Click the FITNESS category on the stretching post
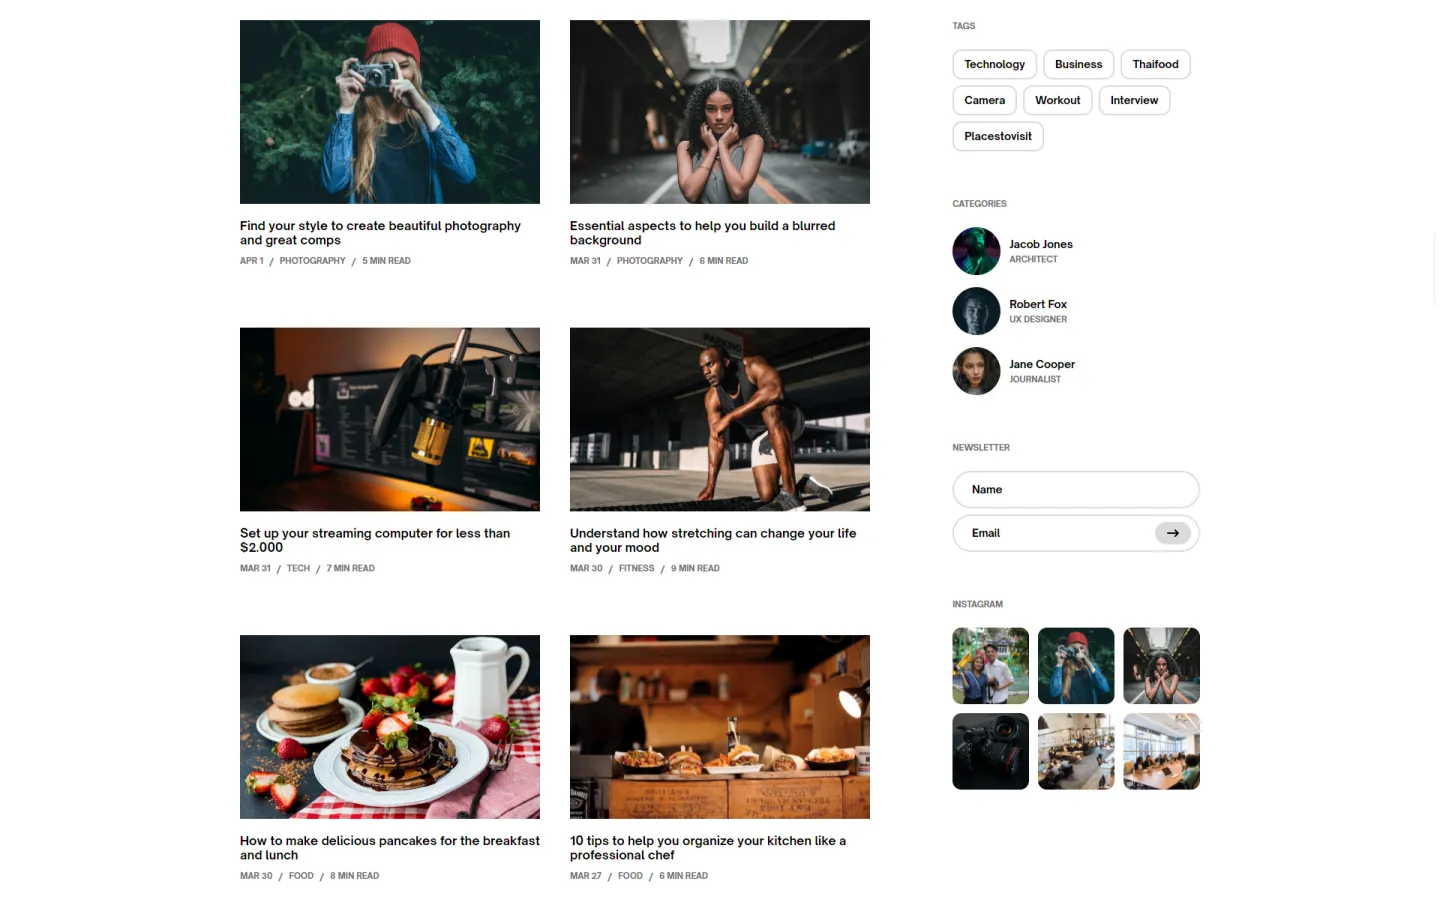The width and height of the screenshot is (1440, 900). (636, 568)
